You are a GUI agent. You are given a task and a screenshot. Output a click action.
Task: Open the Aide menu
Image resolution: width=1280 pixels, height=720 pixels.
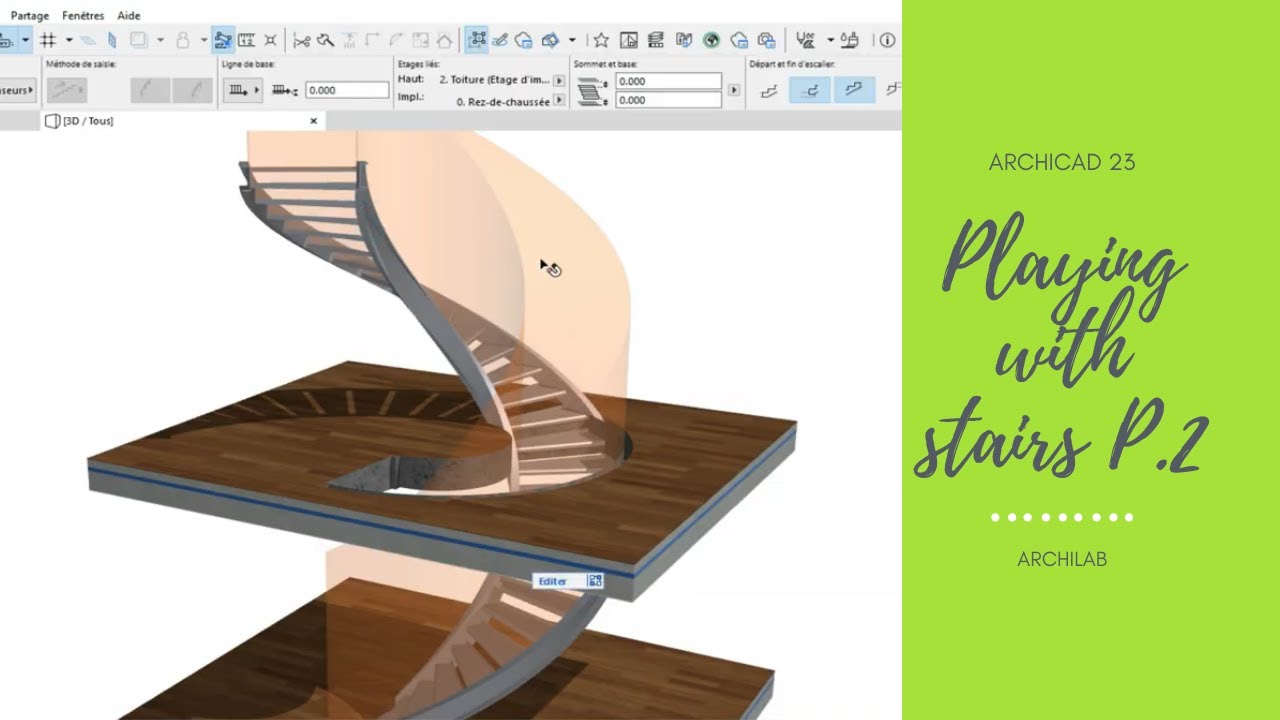pos(128,16)
